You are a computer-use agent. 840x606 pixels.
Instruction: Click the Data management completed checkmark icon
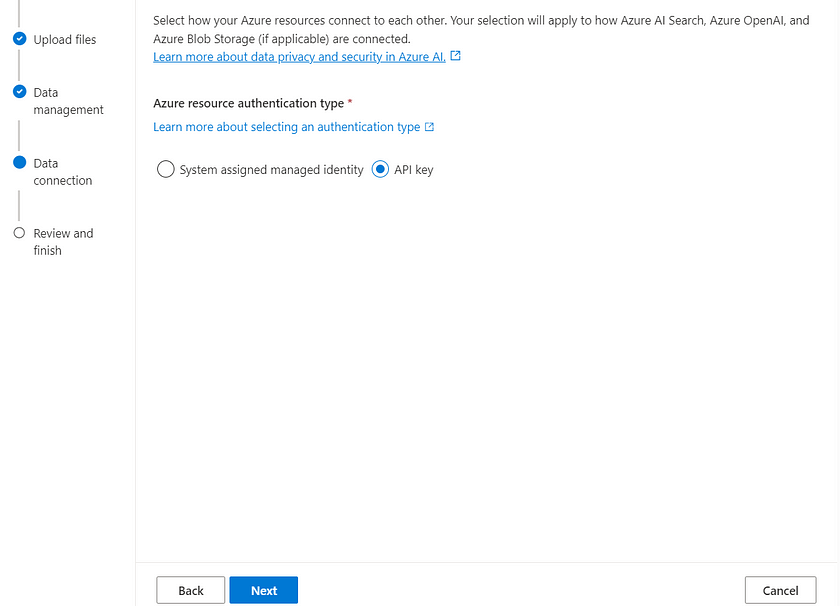19,92
